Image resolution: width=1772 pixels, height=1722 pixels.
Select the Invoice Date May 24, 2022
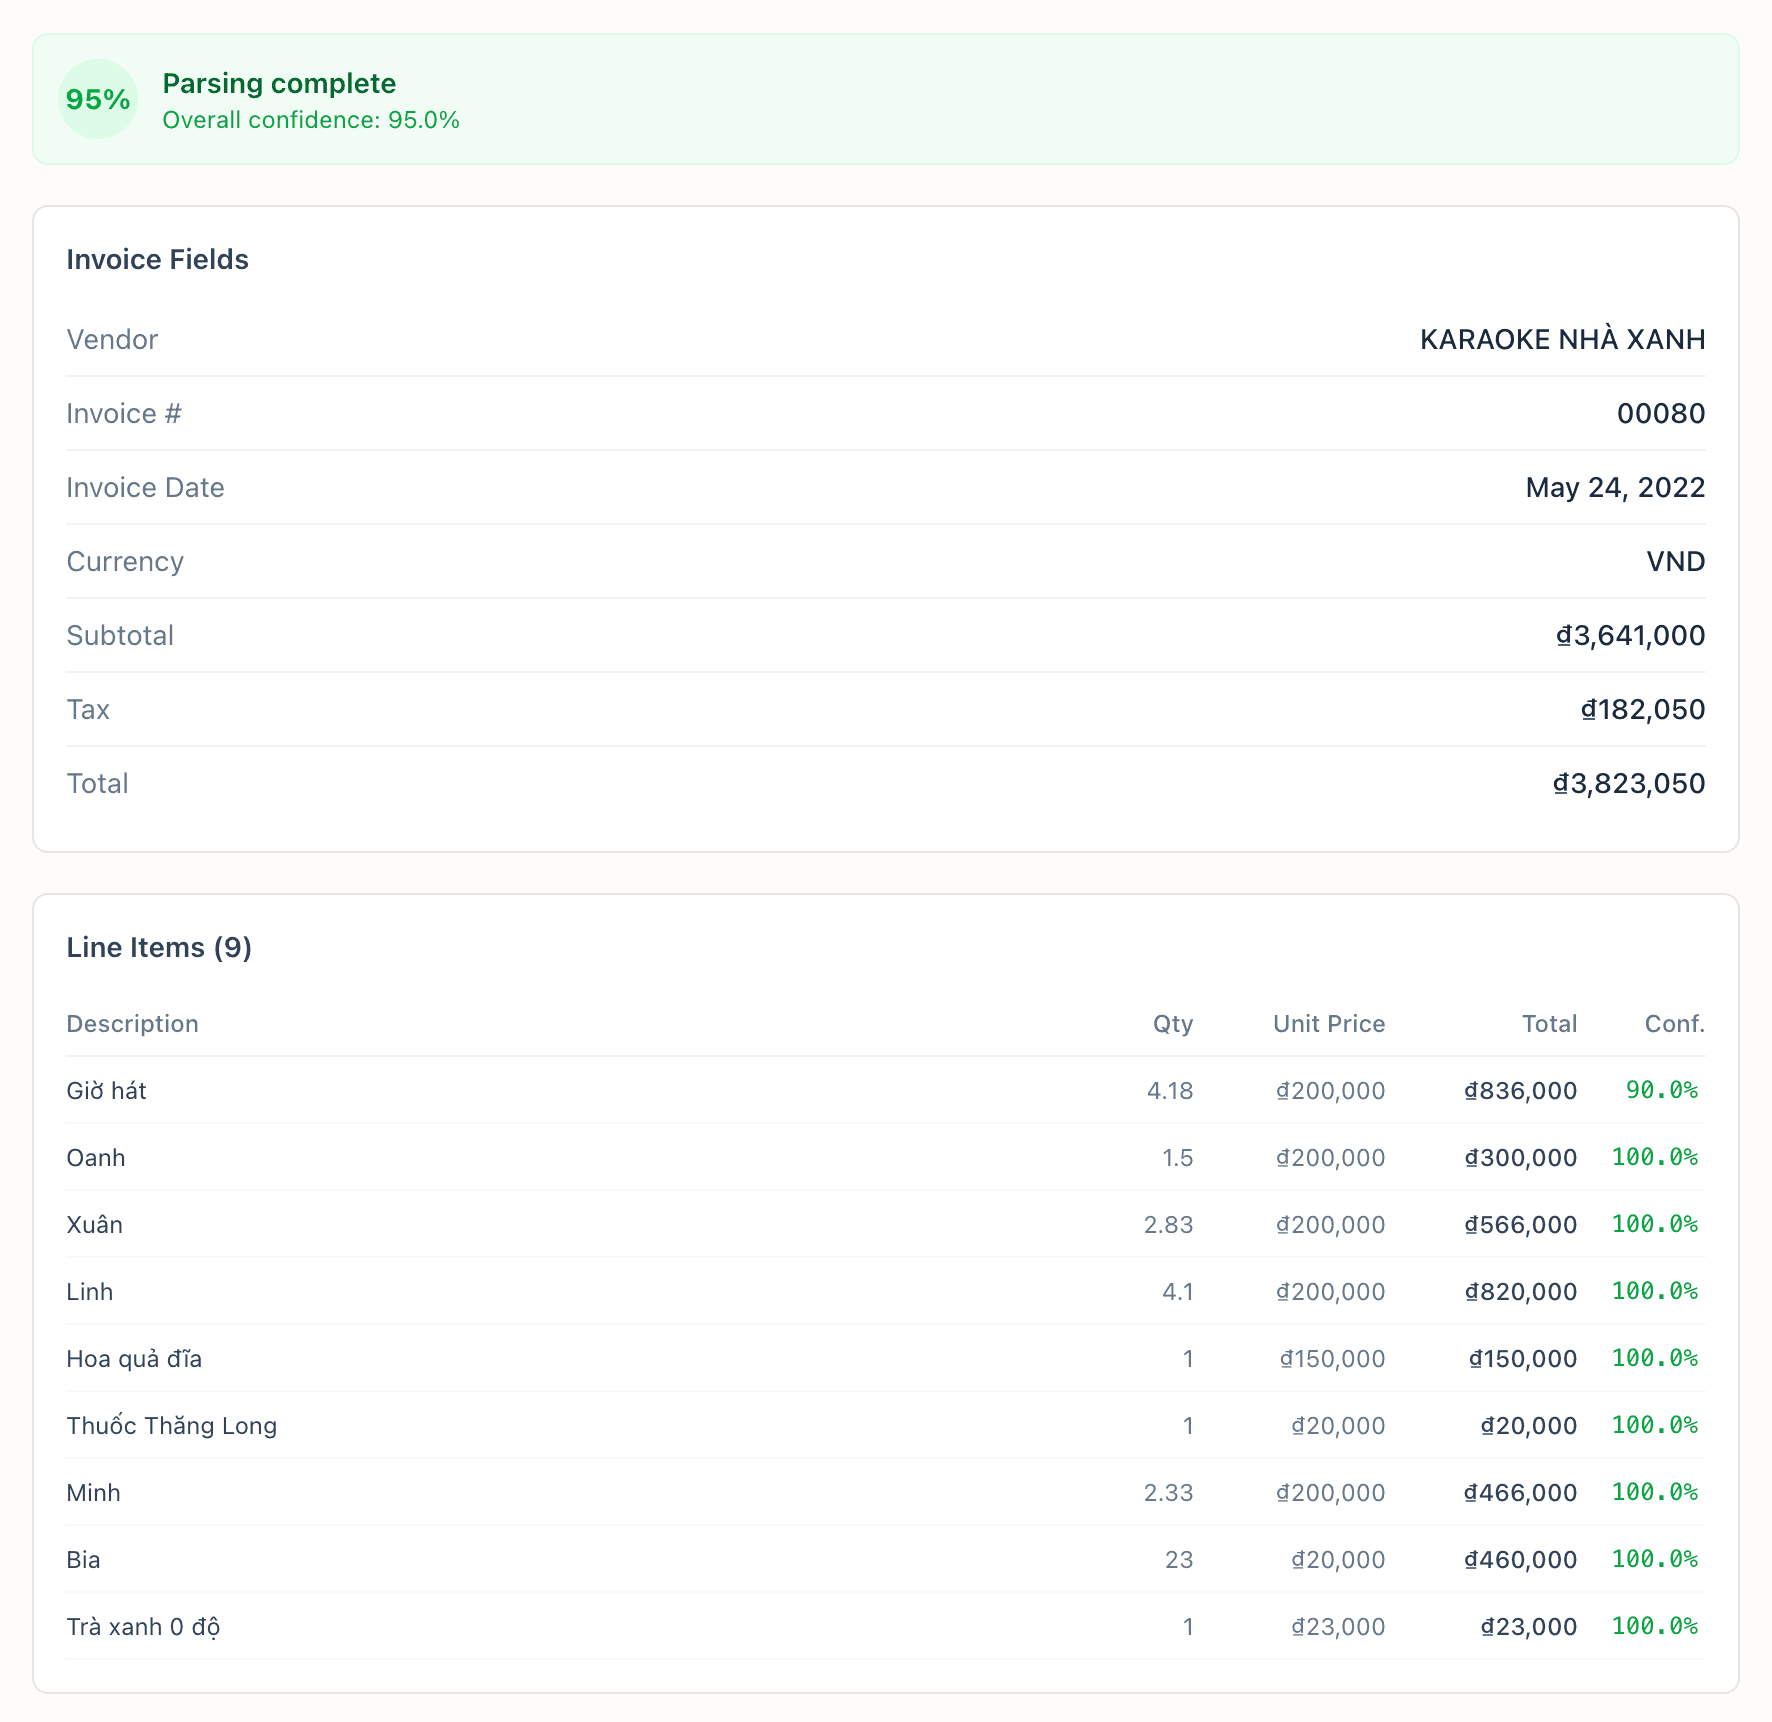(x=1615, y=487)
